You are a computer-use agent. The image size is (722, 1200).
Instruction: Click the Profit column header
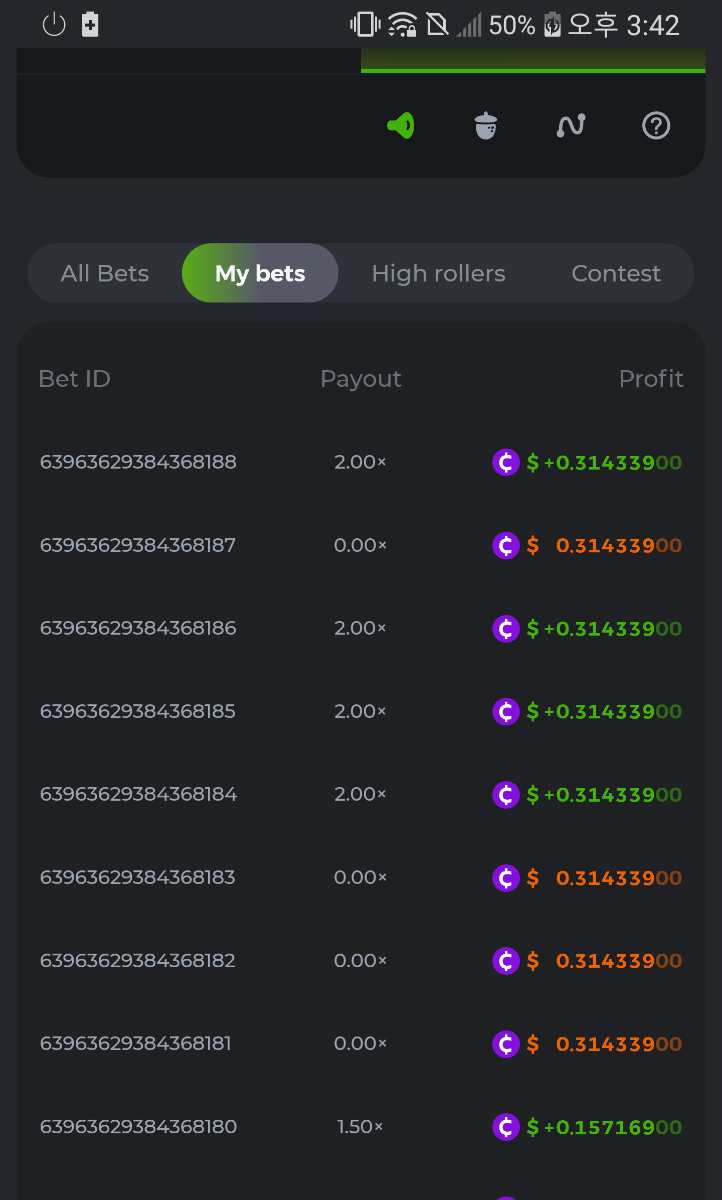(651, 379)
